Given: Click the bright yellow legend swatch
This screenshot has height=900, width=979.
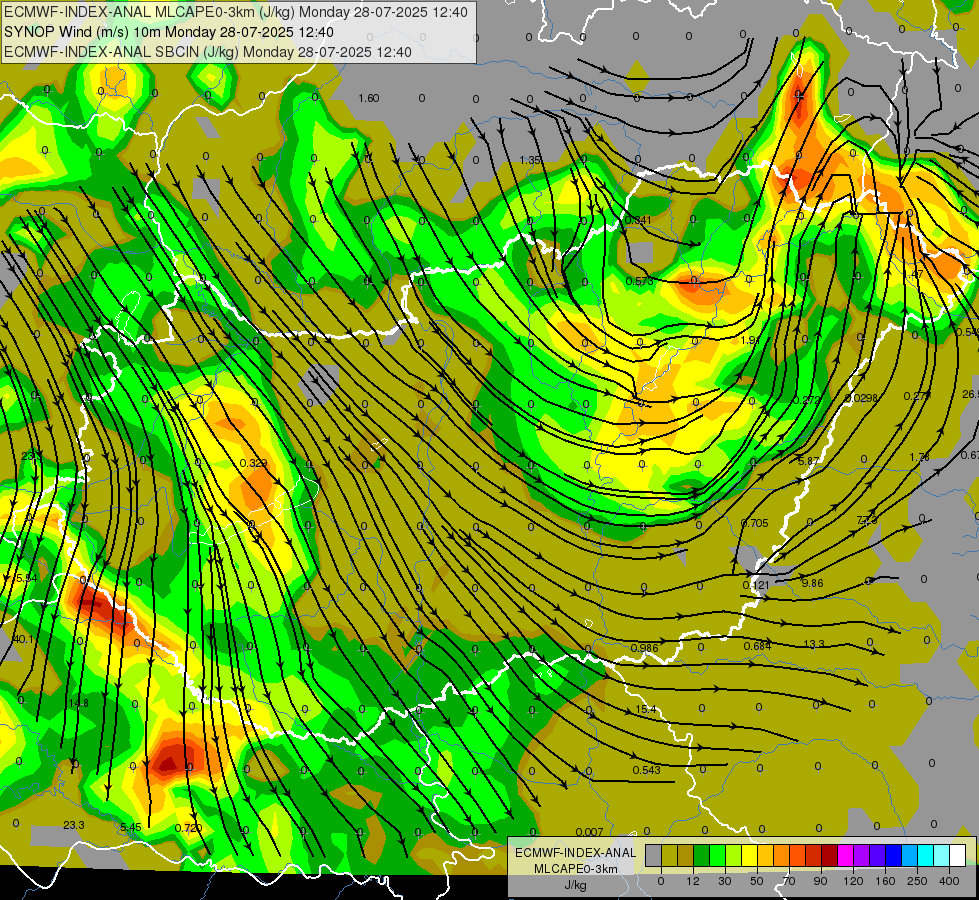Looking at the screenshot, I should (x=749, y=856).
